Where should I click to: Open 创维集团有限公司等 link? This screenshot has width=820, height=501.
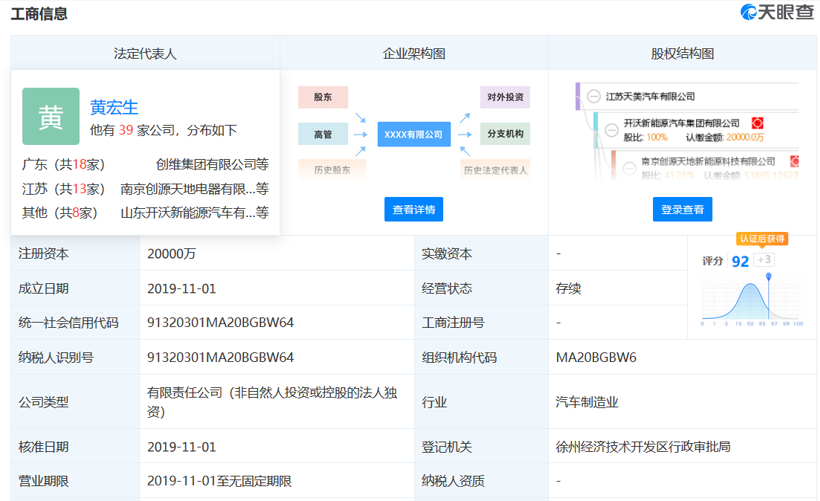[212, 164]
